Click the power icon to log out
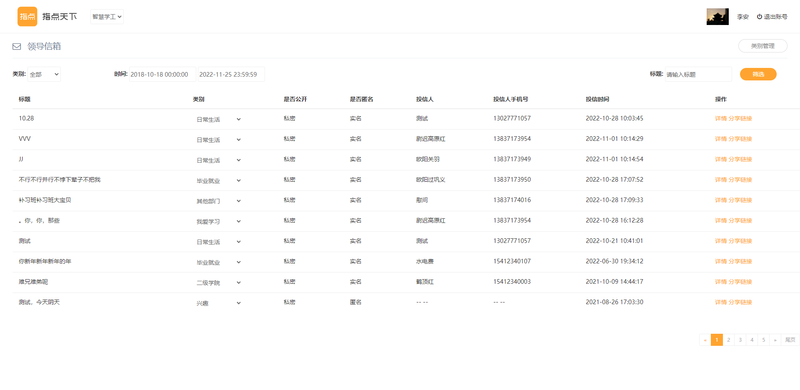 click(x=759, y=17)
